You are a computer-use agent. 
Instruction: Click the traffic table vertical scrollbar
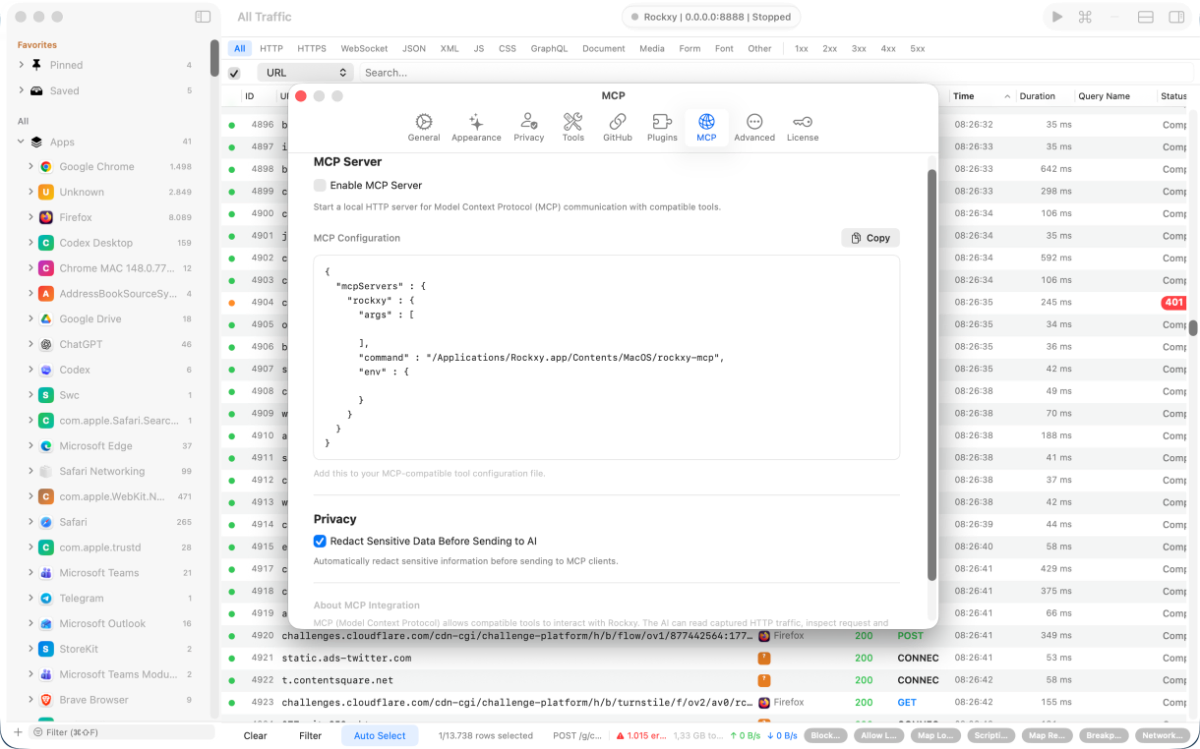pos(1193,327)
